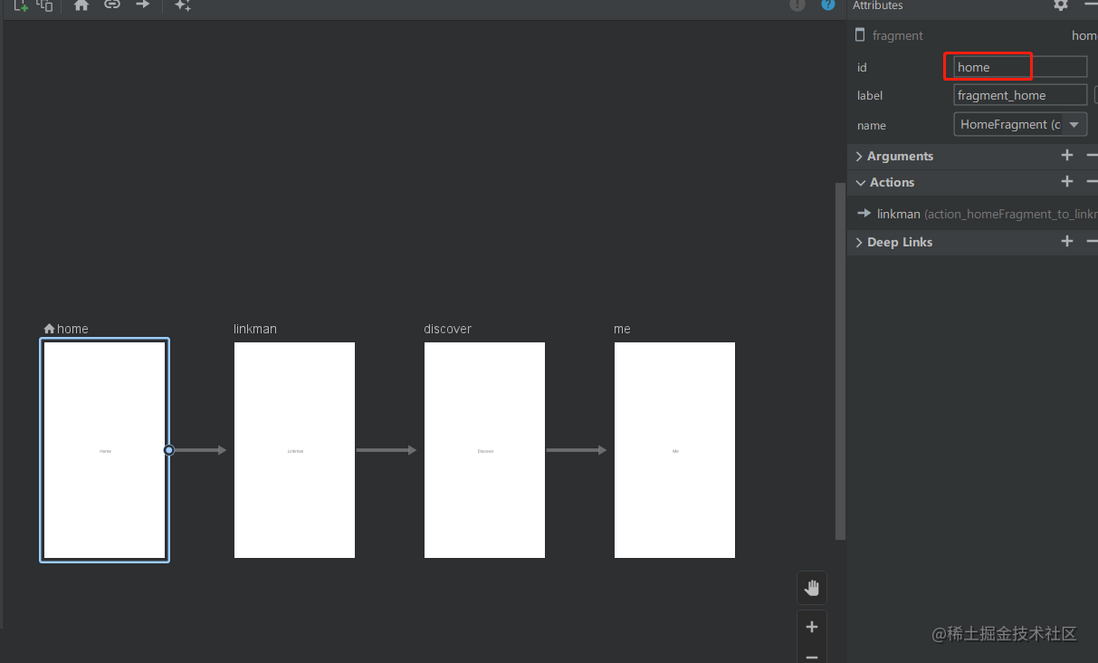
Task: Click the discover to me action arrow
Action: point(576,450)
